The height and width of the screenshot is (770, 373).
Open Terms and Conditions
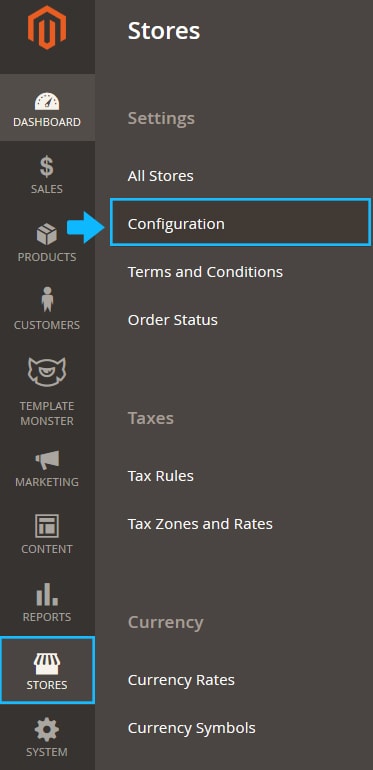(205, 272)
